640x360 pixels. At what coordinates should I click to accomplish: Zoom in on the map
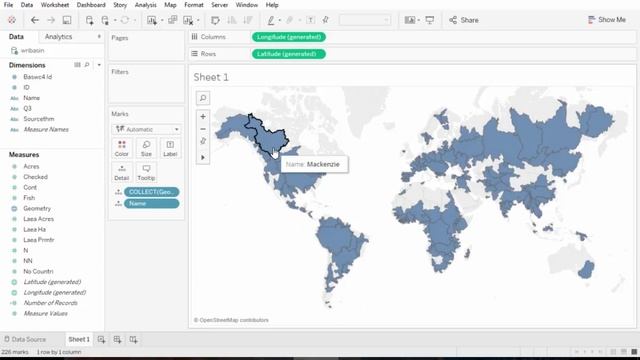203,117
